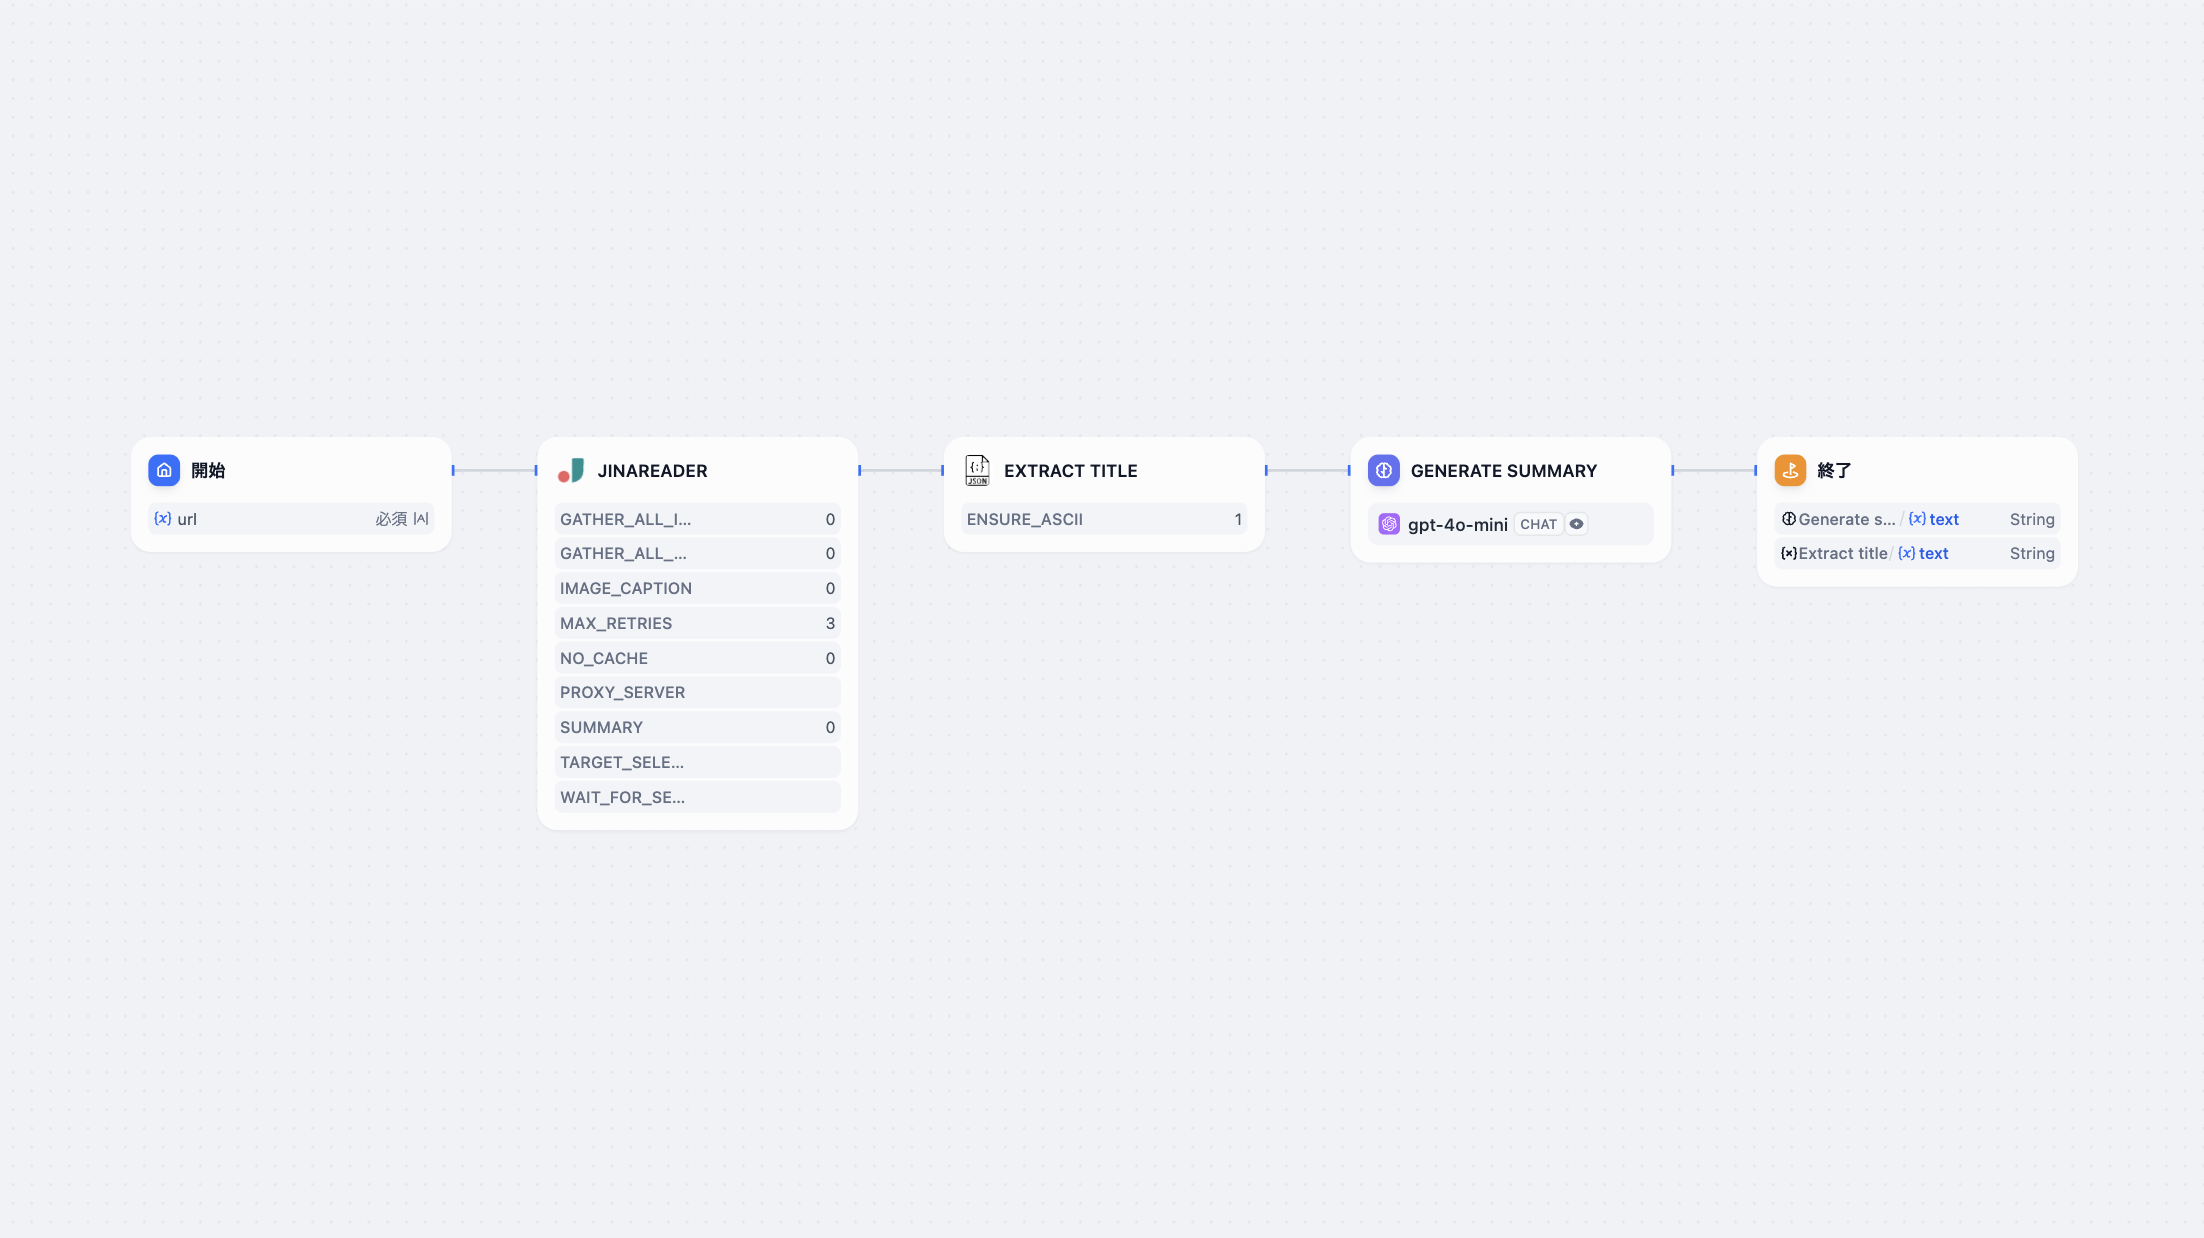Screen dimensions: 2204x1238
Task: Click the blue home icon on Start node
Action: 164,470
